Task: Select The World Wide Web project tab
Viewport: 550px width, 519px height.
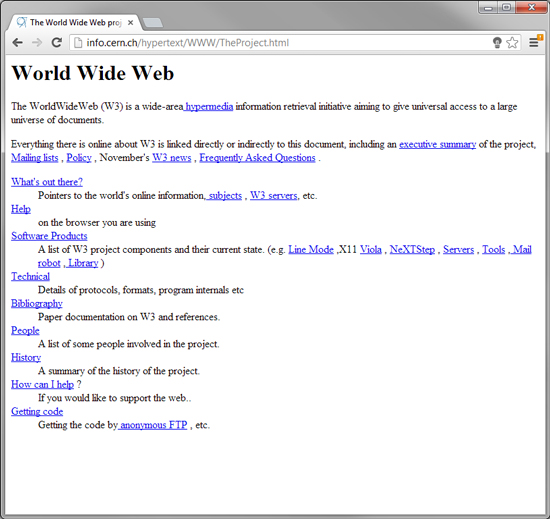Action: [75, 23]
